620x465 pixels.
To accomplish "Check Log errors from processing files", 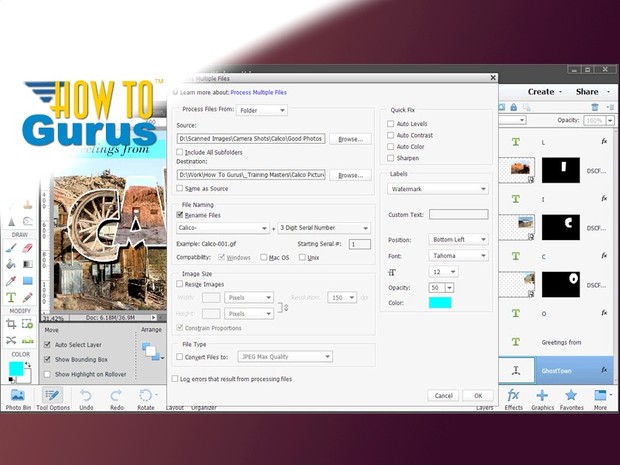I will click(175, 379).
